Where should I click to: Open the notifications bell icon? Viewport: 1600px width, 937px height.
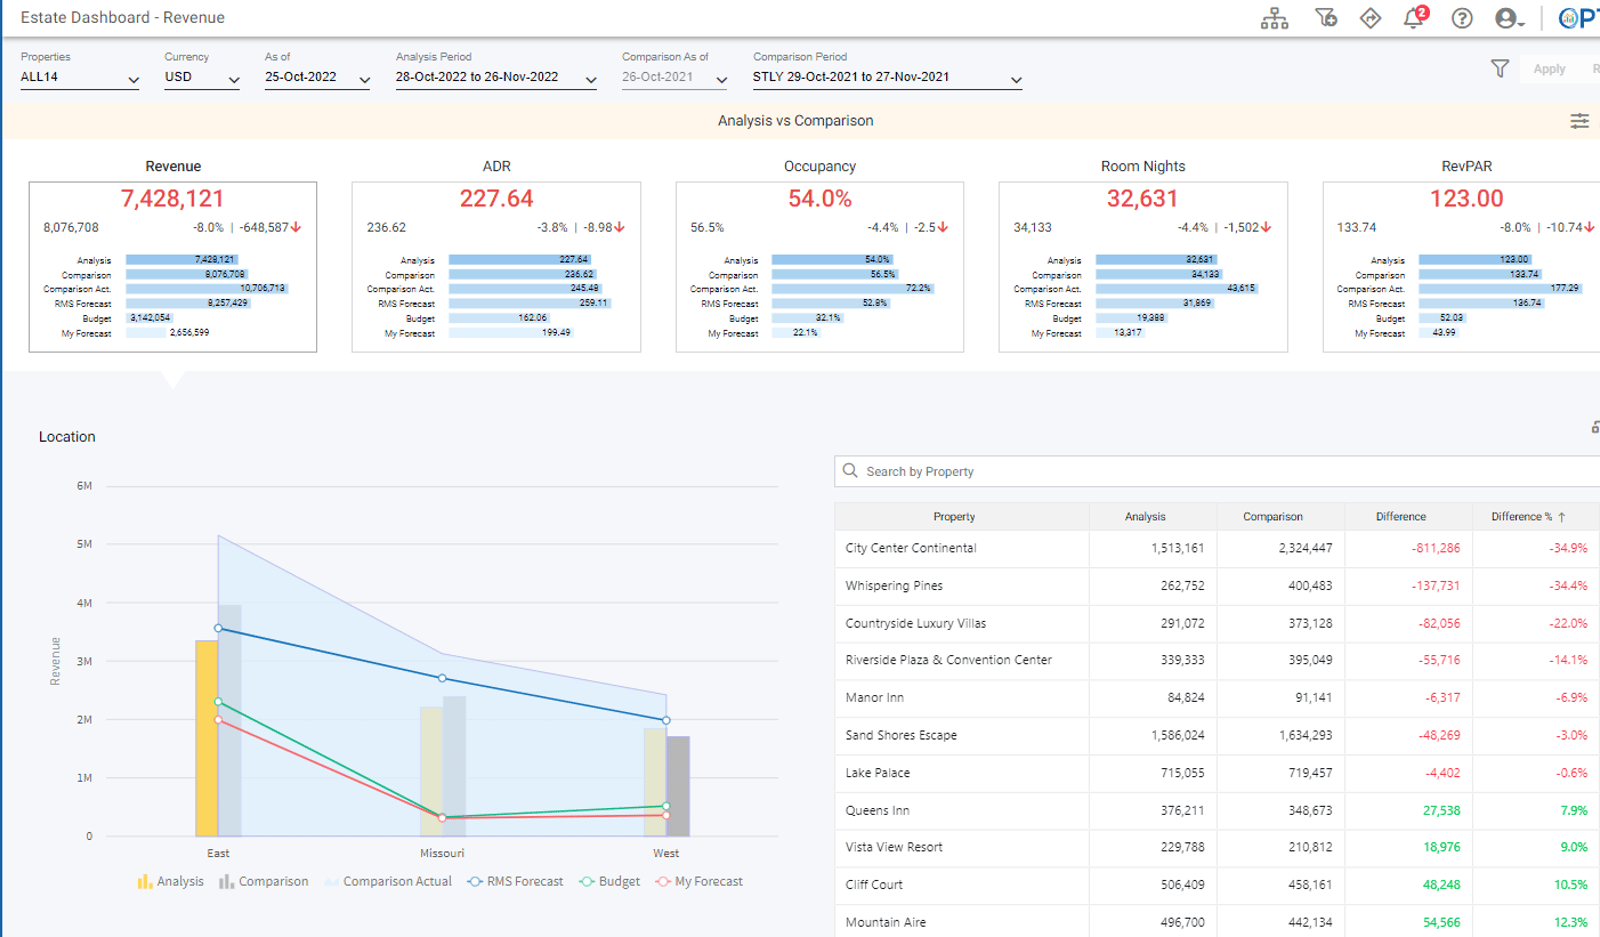(1415, 17)
